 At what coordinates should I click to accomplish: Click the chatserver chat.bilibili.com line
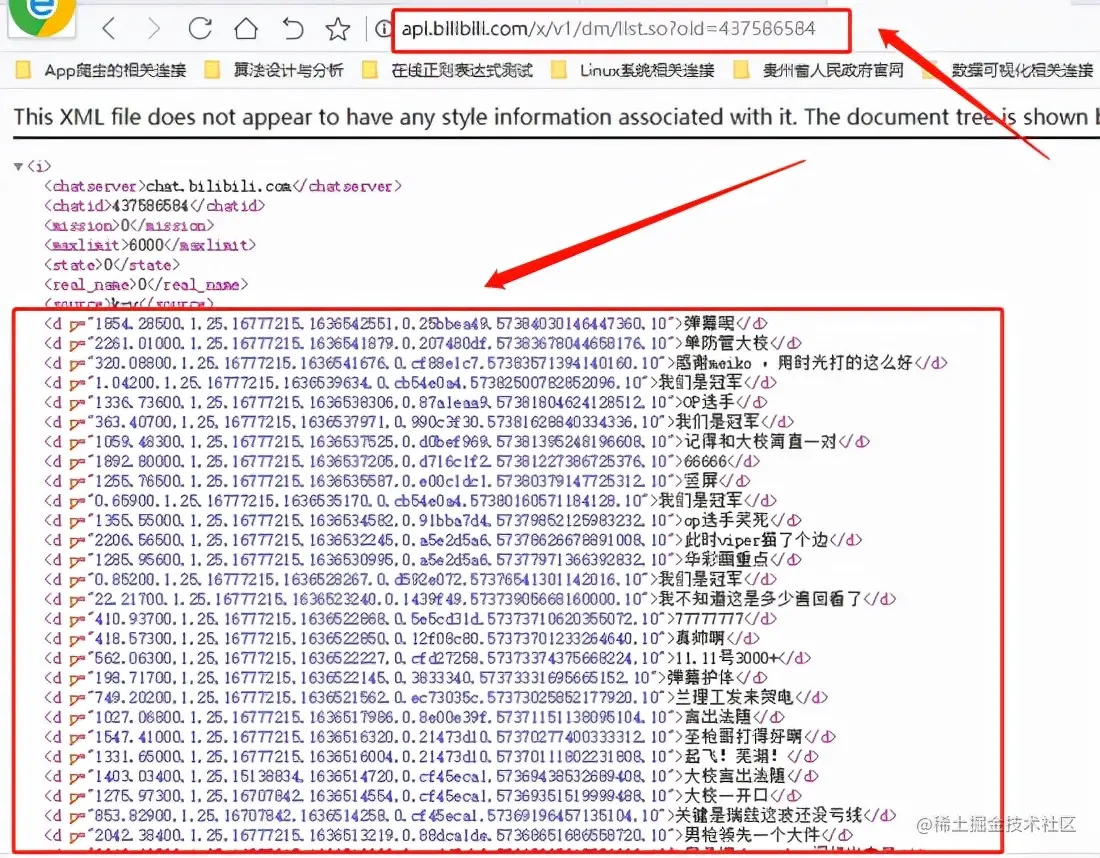[223, 186]
